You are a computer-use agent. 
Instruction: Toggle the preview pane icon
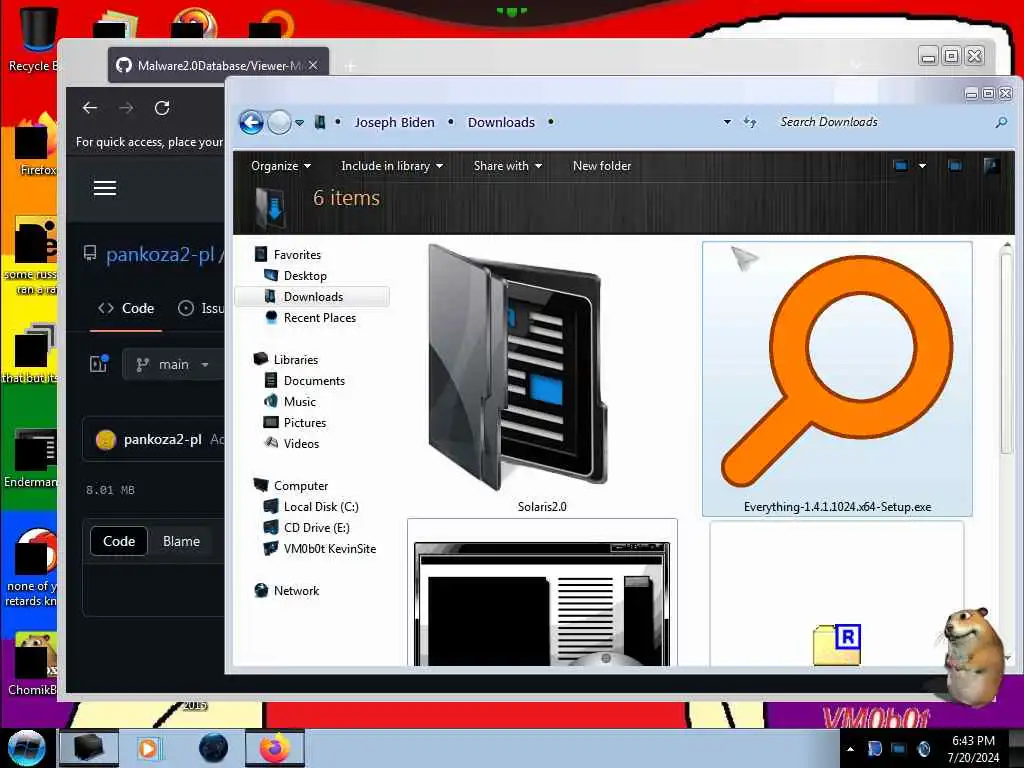coord(955,166)
